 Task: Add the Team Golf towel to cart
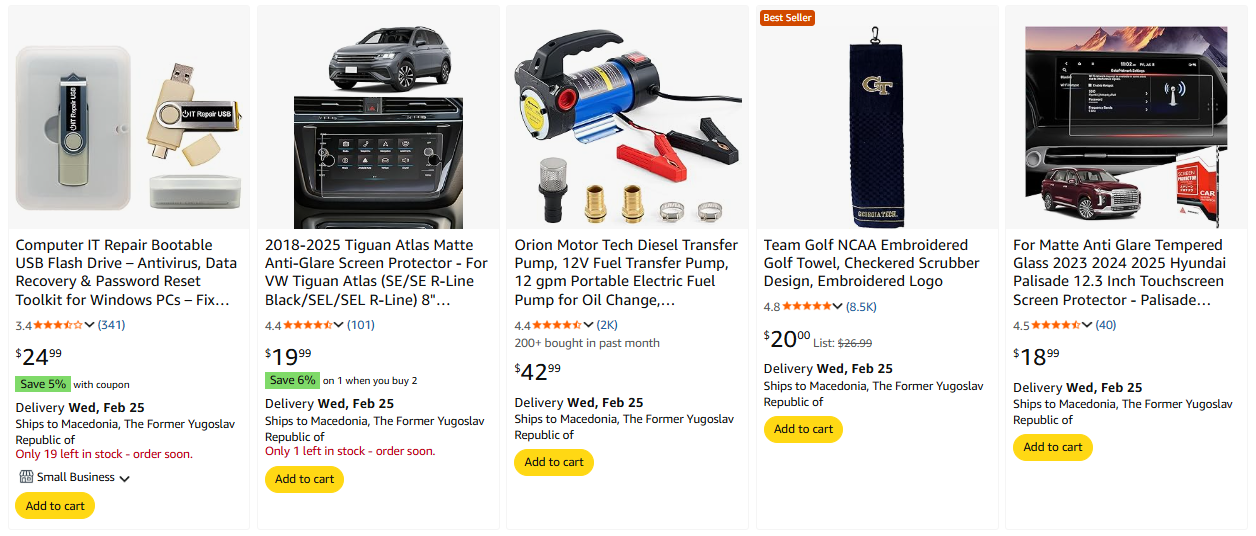coord(803,429)
